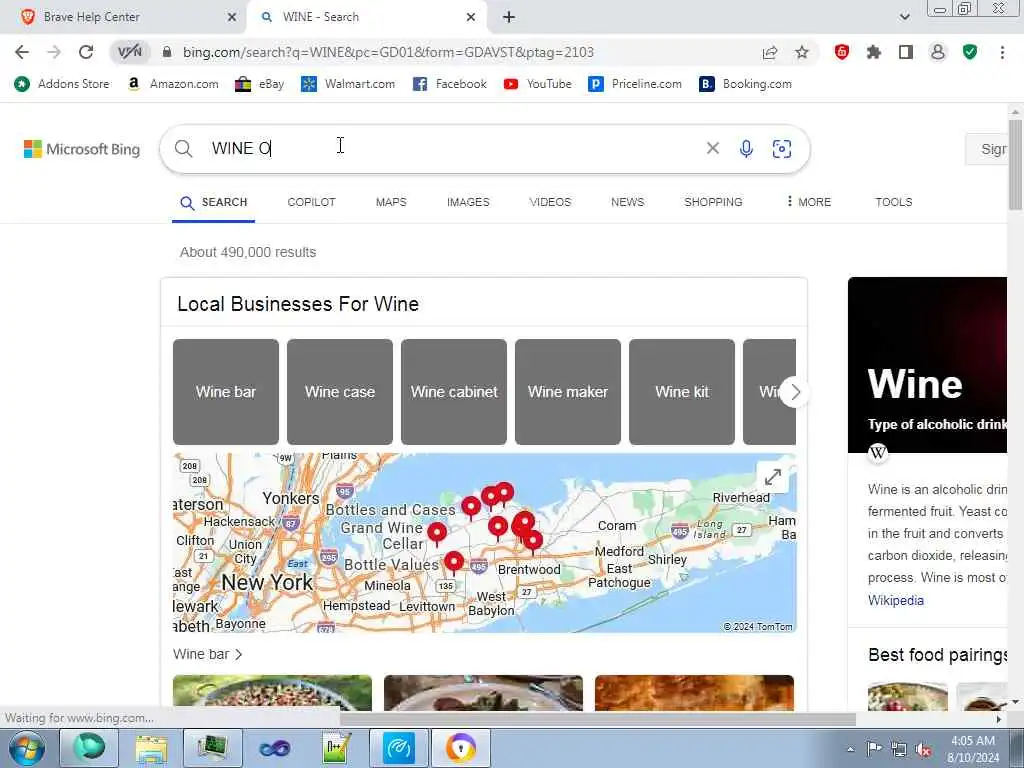
Task: Open the extensions puzzle icon
Action: coord(874,52)
